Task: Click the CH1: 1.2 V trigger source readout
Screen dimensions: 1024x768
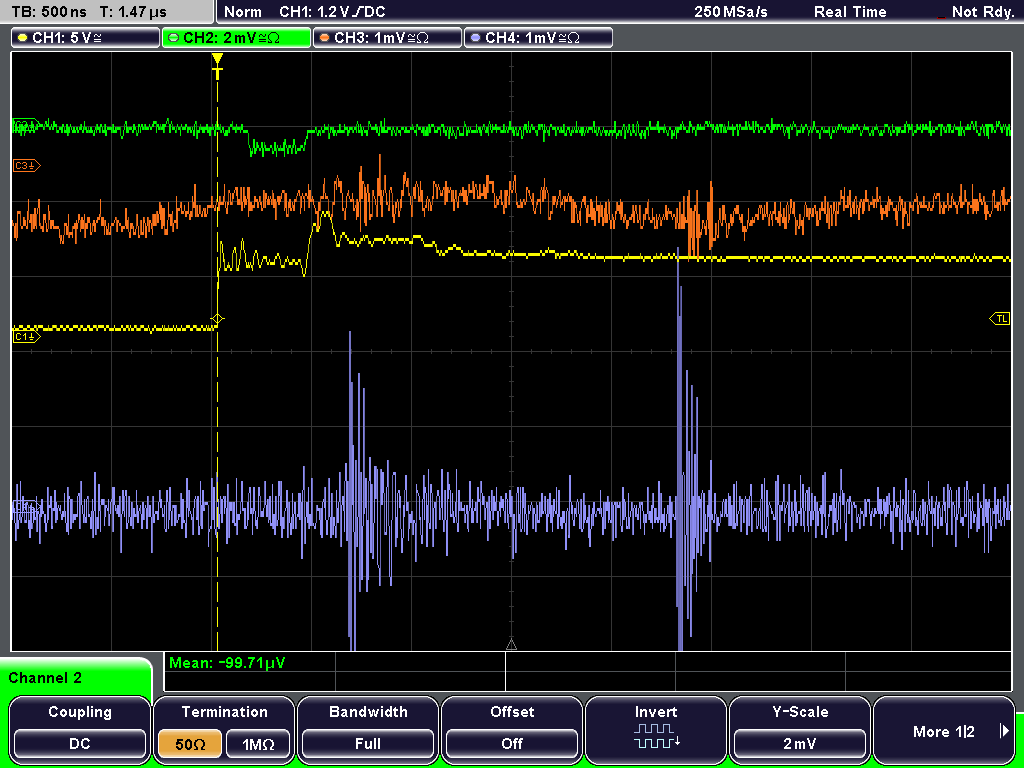Action: pyautogui.click(x=332, y=12)
